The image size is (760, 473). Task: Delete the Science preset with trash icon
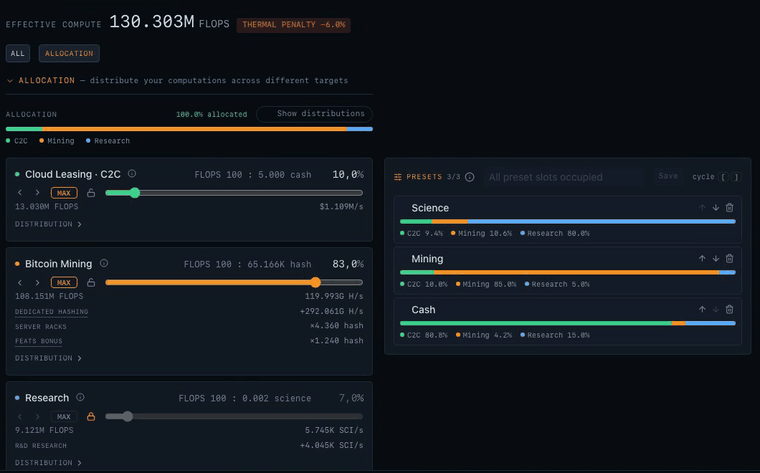pyautogui.click(x=729, y=207)
